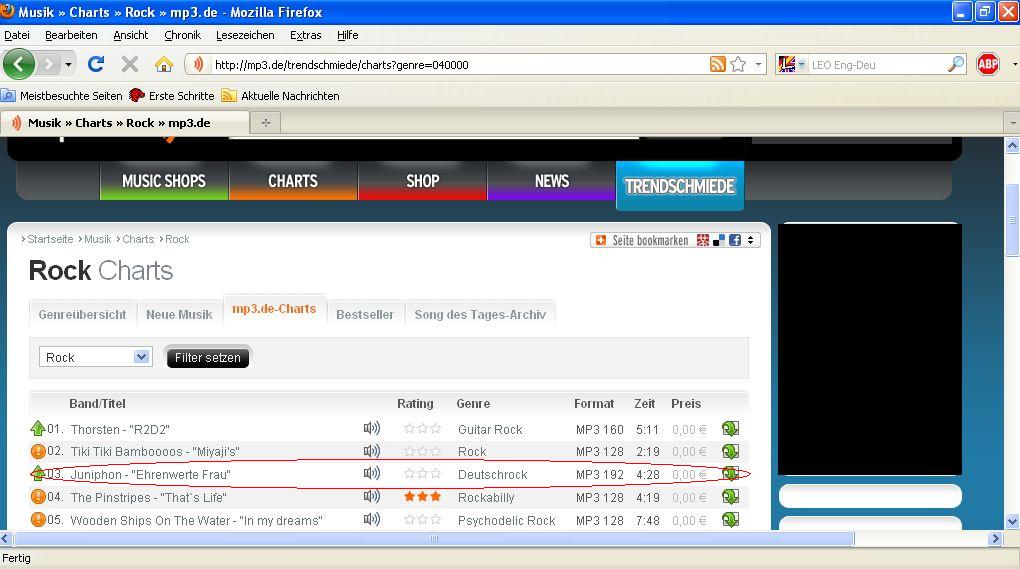
Task: Click the Delicious share icon
Action: coord(719,240)
